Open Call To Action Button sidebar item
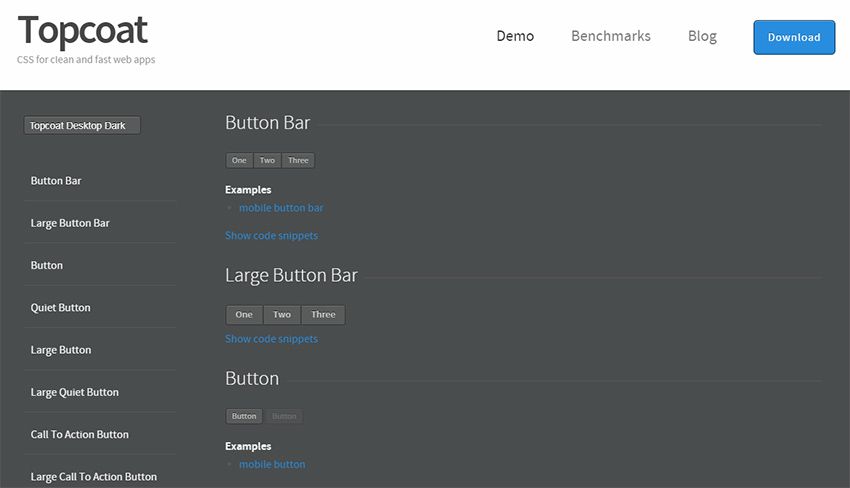 pos(79,435)
